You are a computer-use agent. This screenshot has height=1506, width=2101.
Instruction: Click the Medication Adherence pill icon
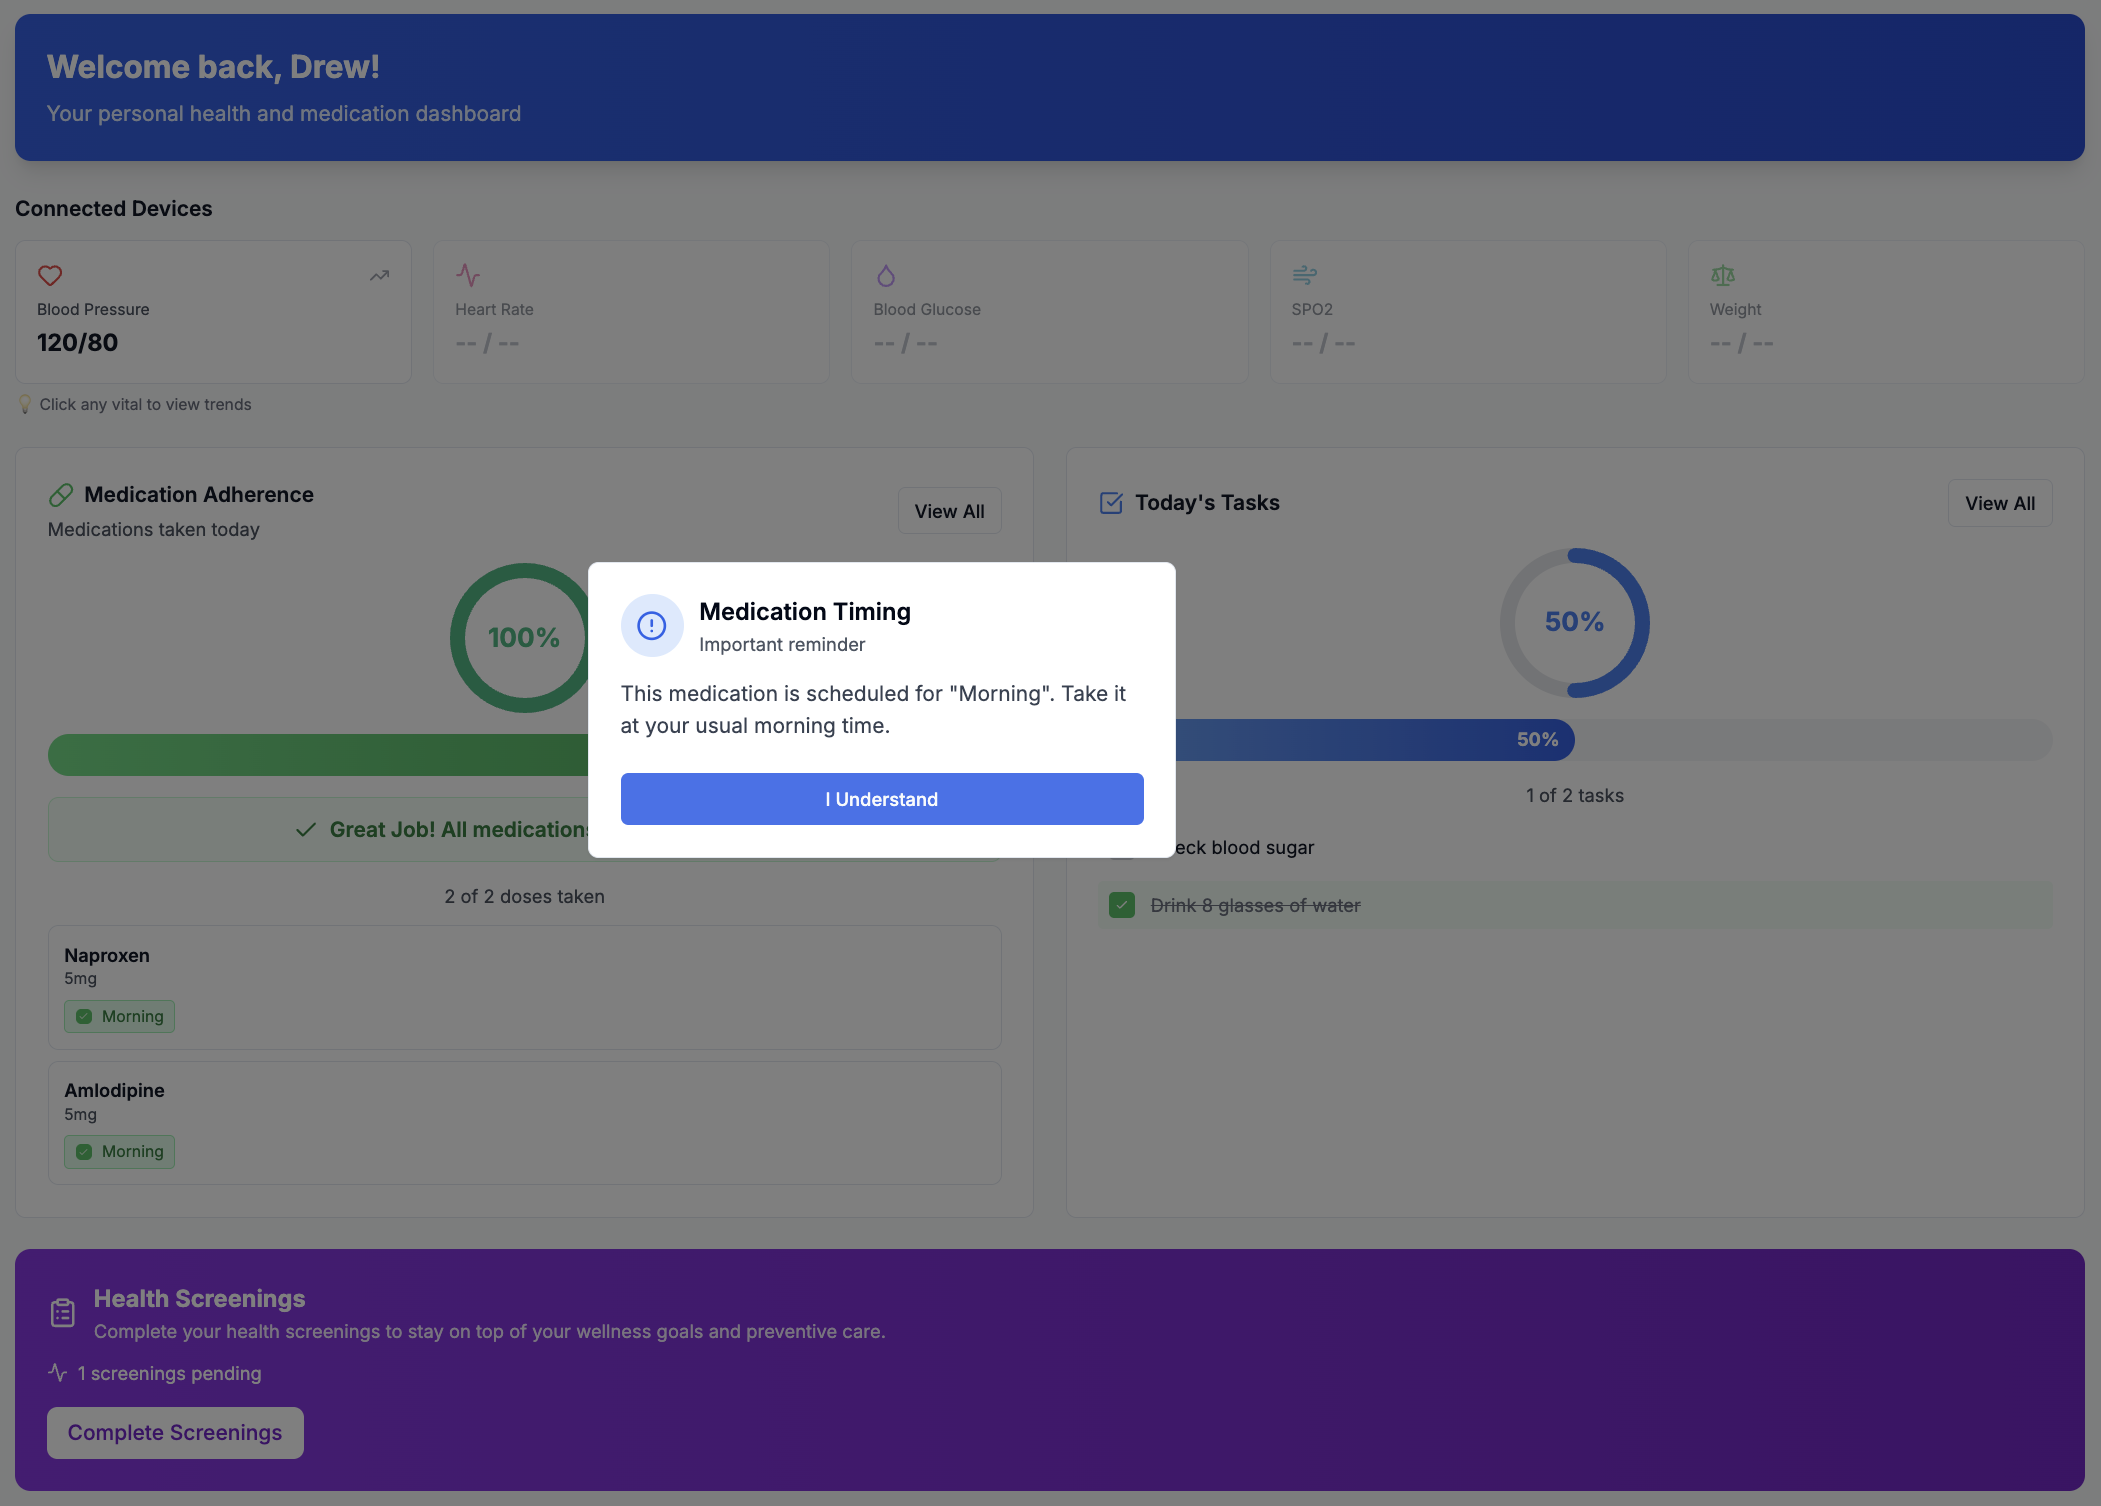[61, 494]
